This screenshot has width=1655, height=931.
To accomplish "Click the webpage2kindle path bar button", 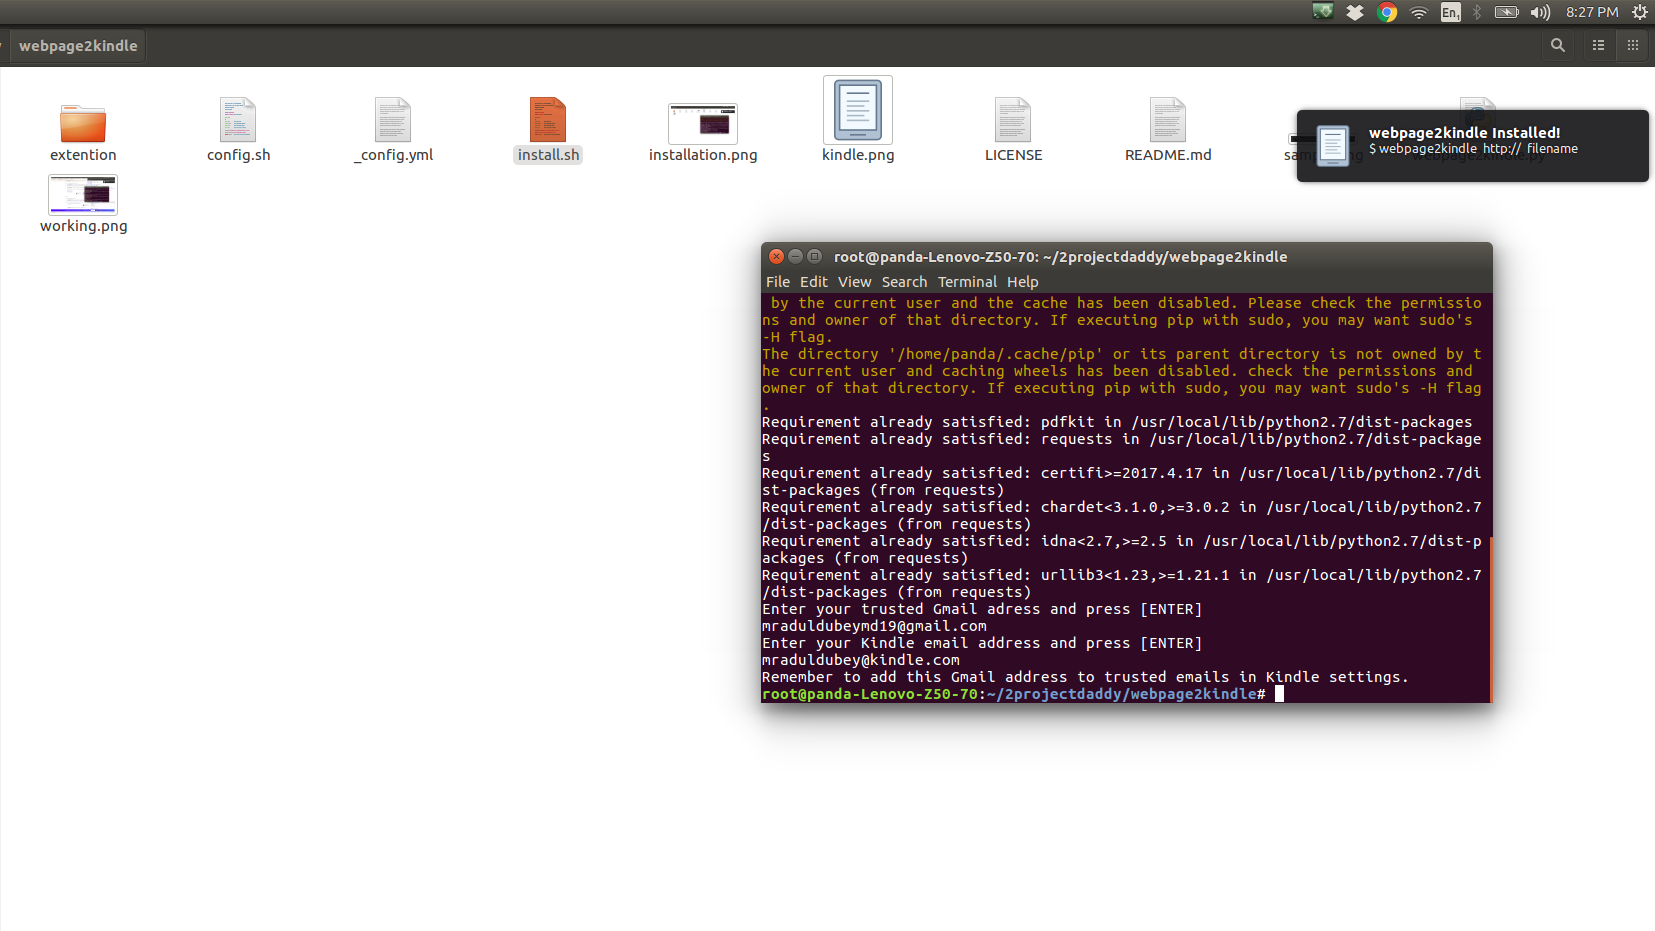I will (78, 46).
